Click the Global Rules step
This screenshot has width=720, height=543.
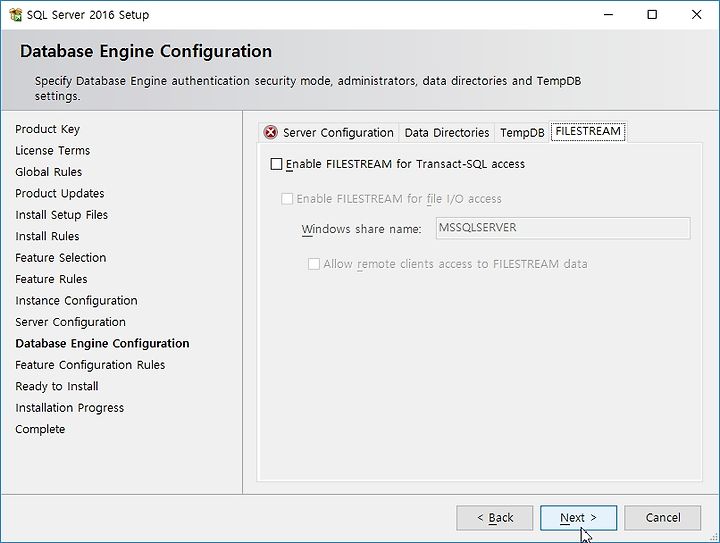click(49, 172)
